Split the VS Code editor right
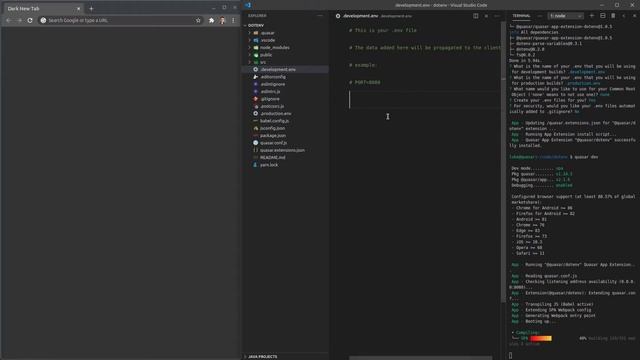The image size is (640, 360). coord(476,16)
